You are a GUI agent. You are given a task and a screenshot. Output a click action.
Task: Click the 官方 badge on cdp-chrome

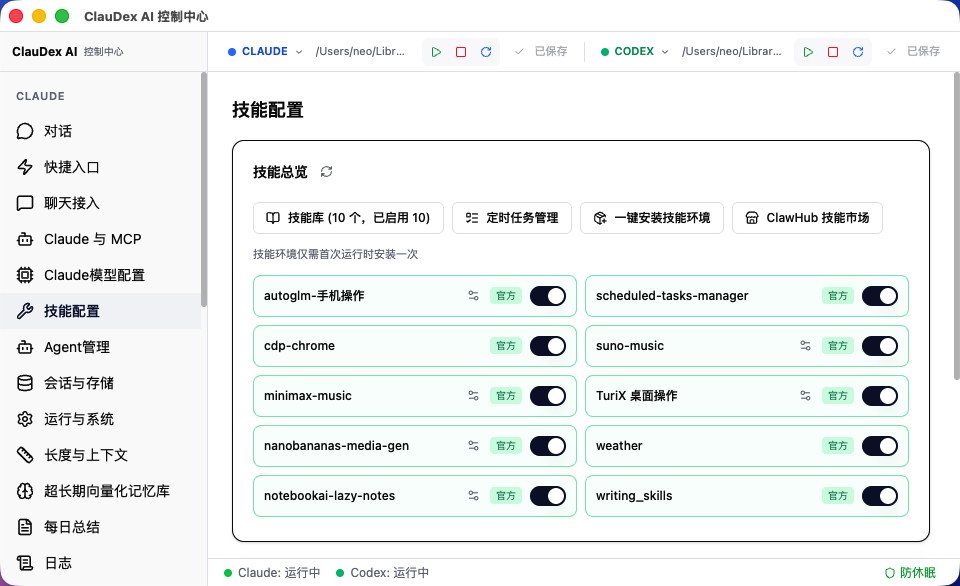[x=506, y=346]
